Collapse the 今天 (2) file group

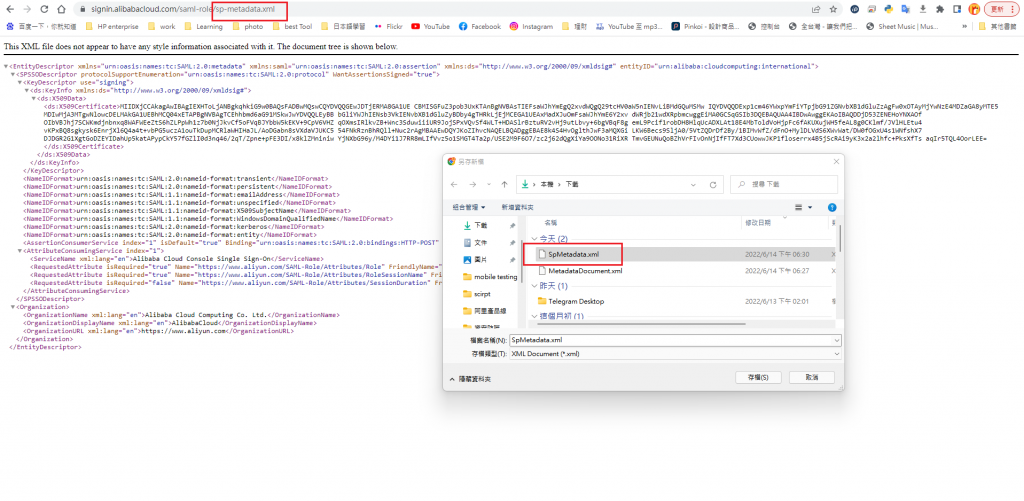(x=534, y=239)
